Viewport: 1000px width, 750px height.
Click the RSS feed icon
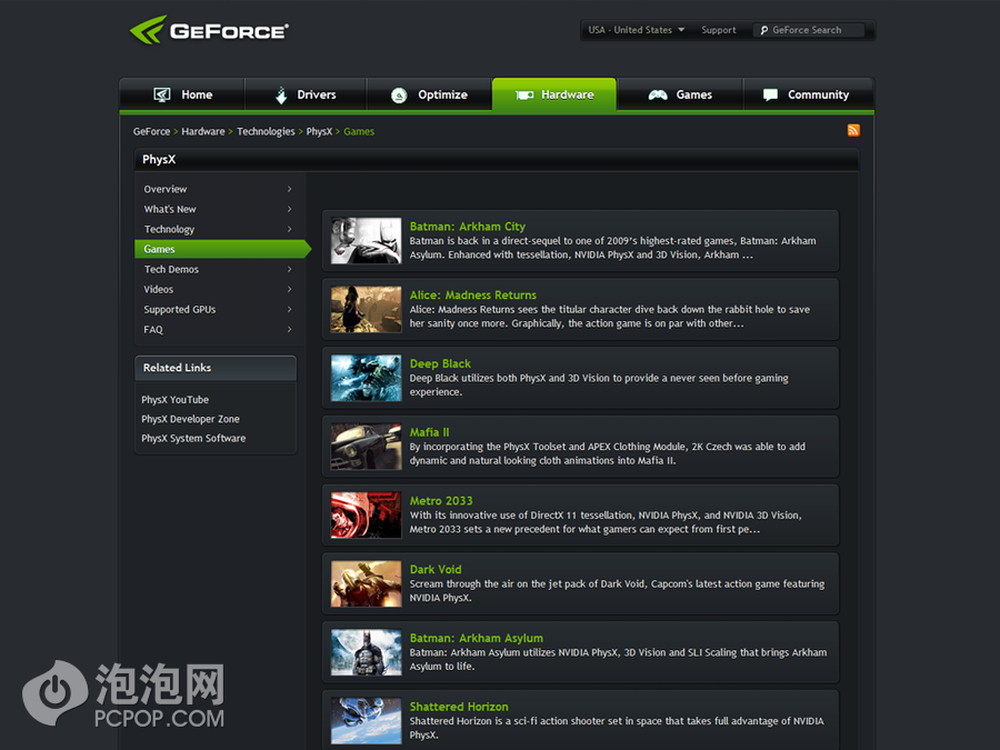(x=853, y=131)
